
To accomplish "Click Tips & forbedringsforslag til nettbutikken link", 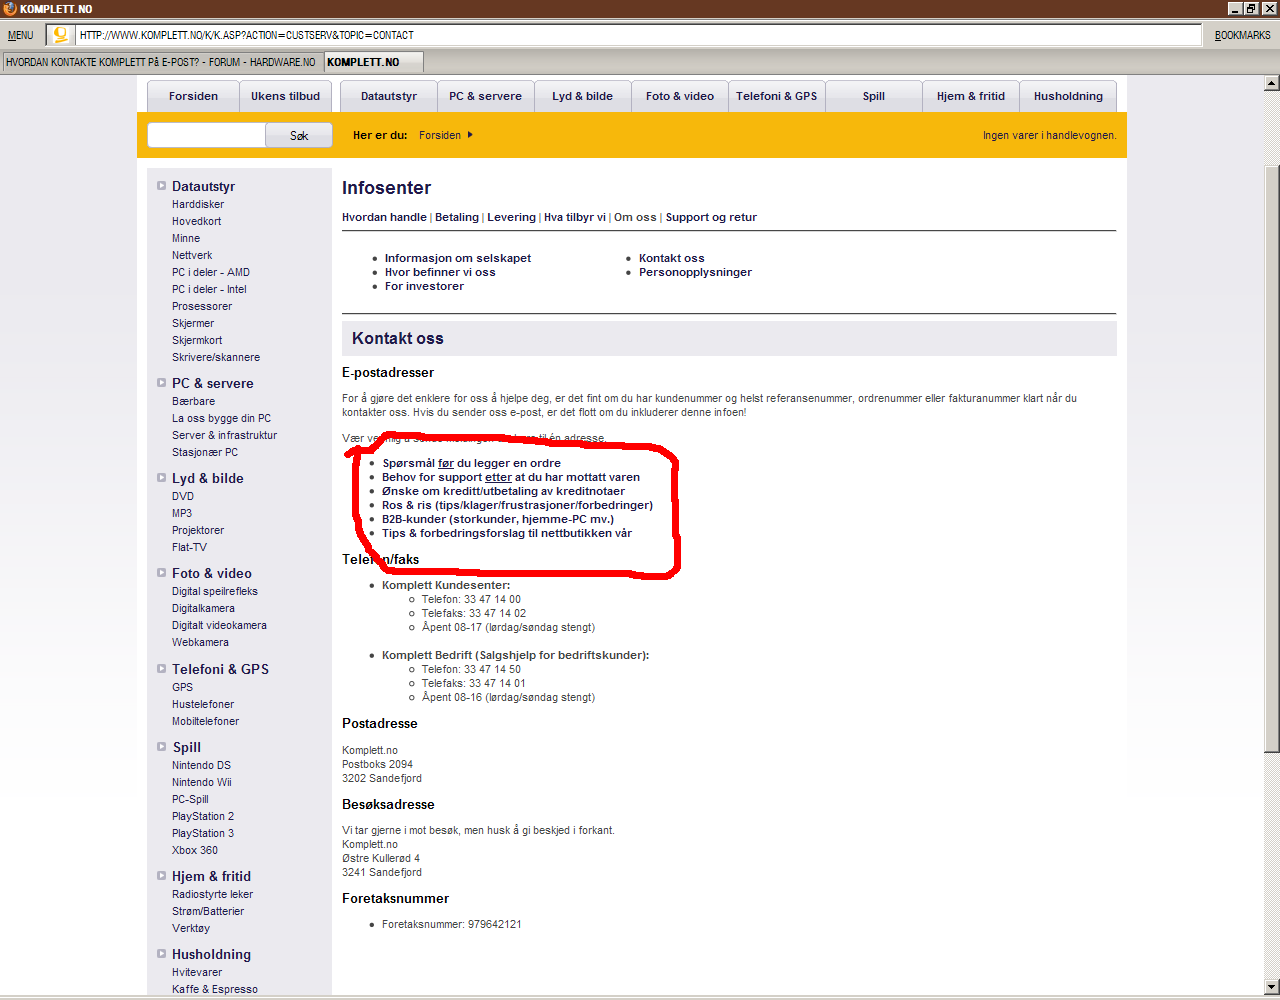I will (x=507, y=533).
